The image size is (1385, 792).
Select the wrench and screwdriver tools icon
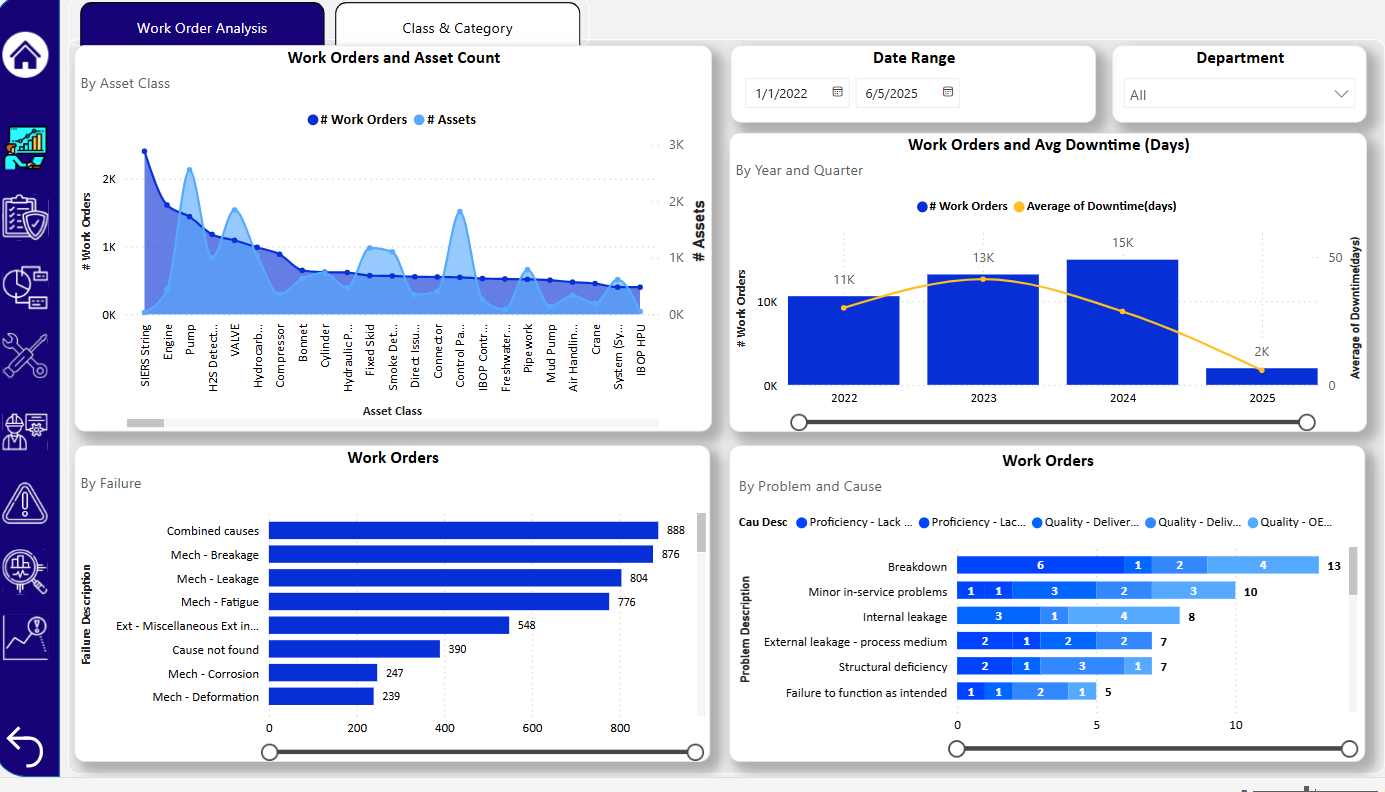point(27,357)
